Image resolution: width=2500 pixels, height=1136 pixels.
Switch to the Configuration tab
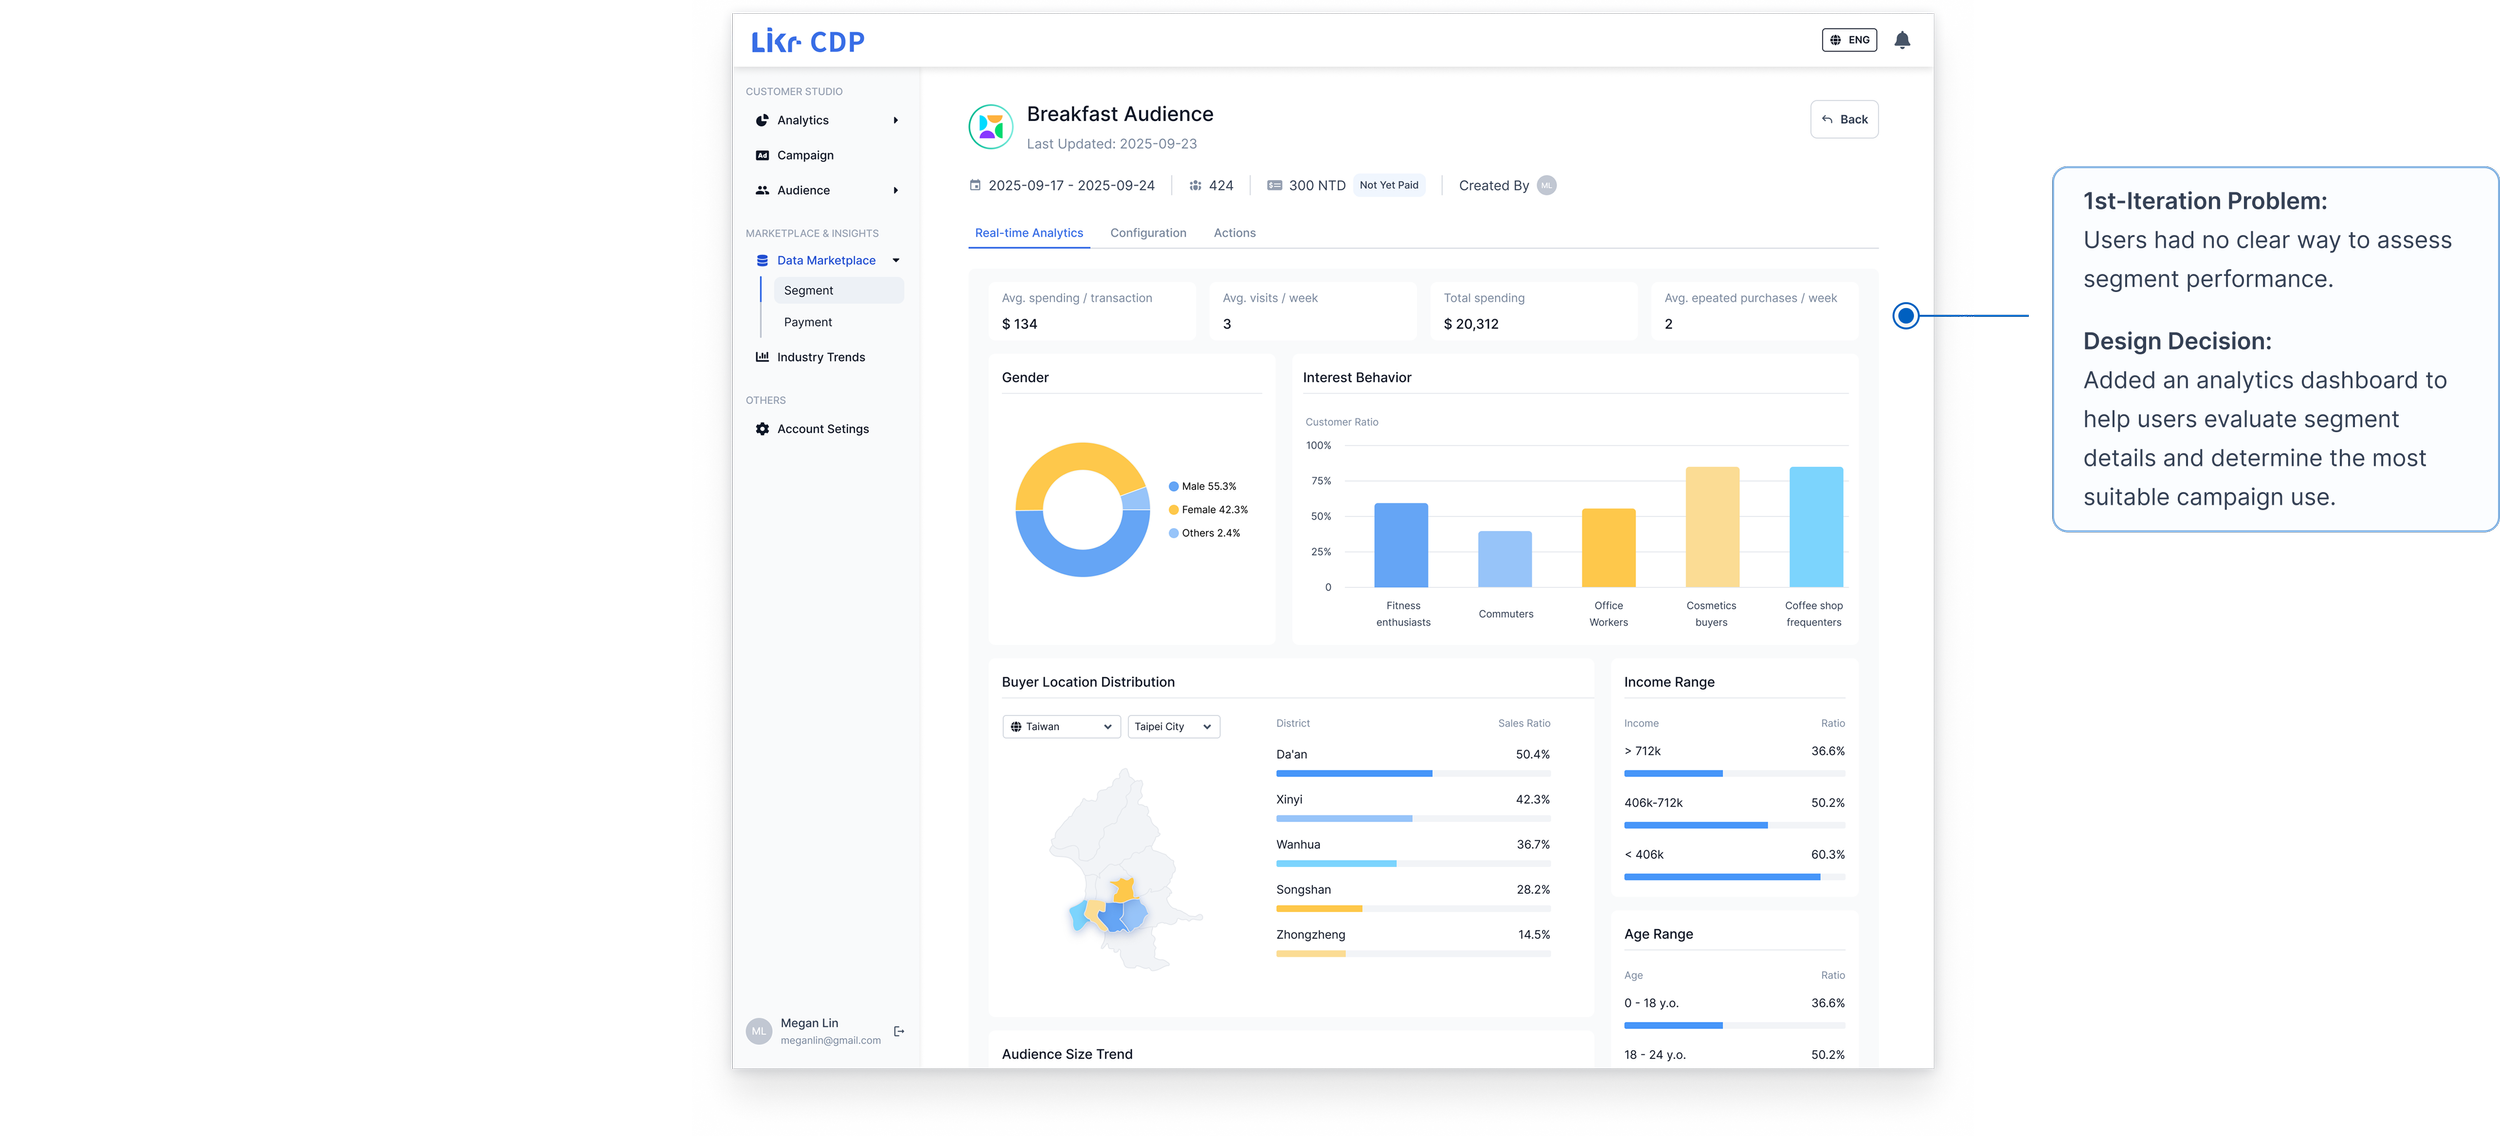pyautogui.click(x=1148, y=233)
